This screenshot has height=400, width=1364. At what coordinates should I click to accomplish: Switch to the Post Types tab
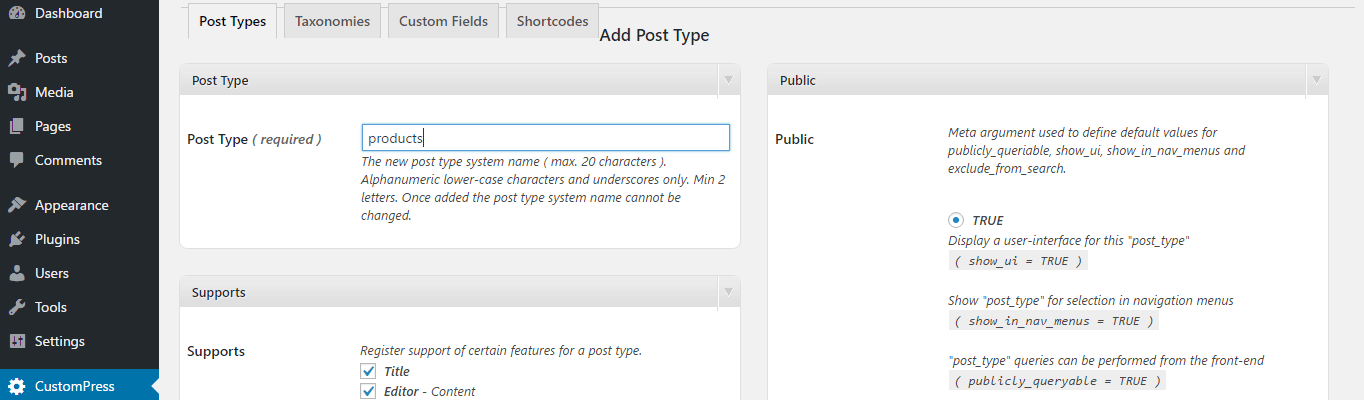click(233, 21)
